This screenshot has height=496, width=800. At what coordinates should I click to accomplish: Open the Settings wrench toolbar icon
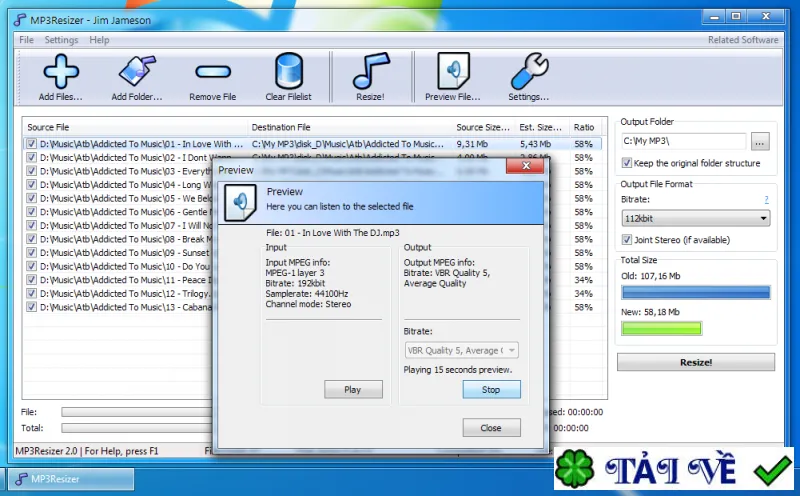pyautogui.click(x=529, y=71)
